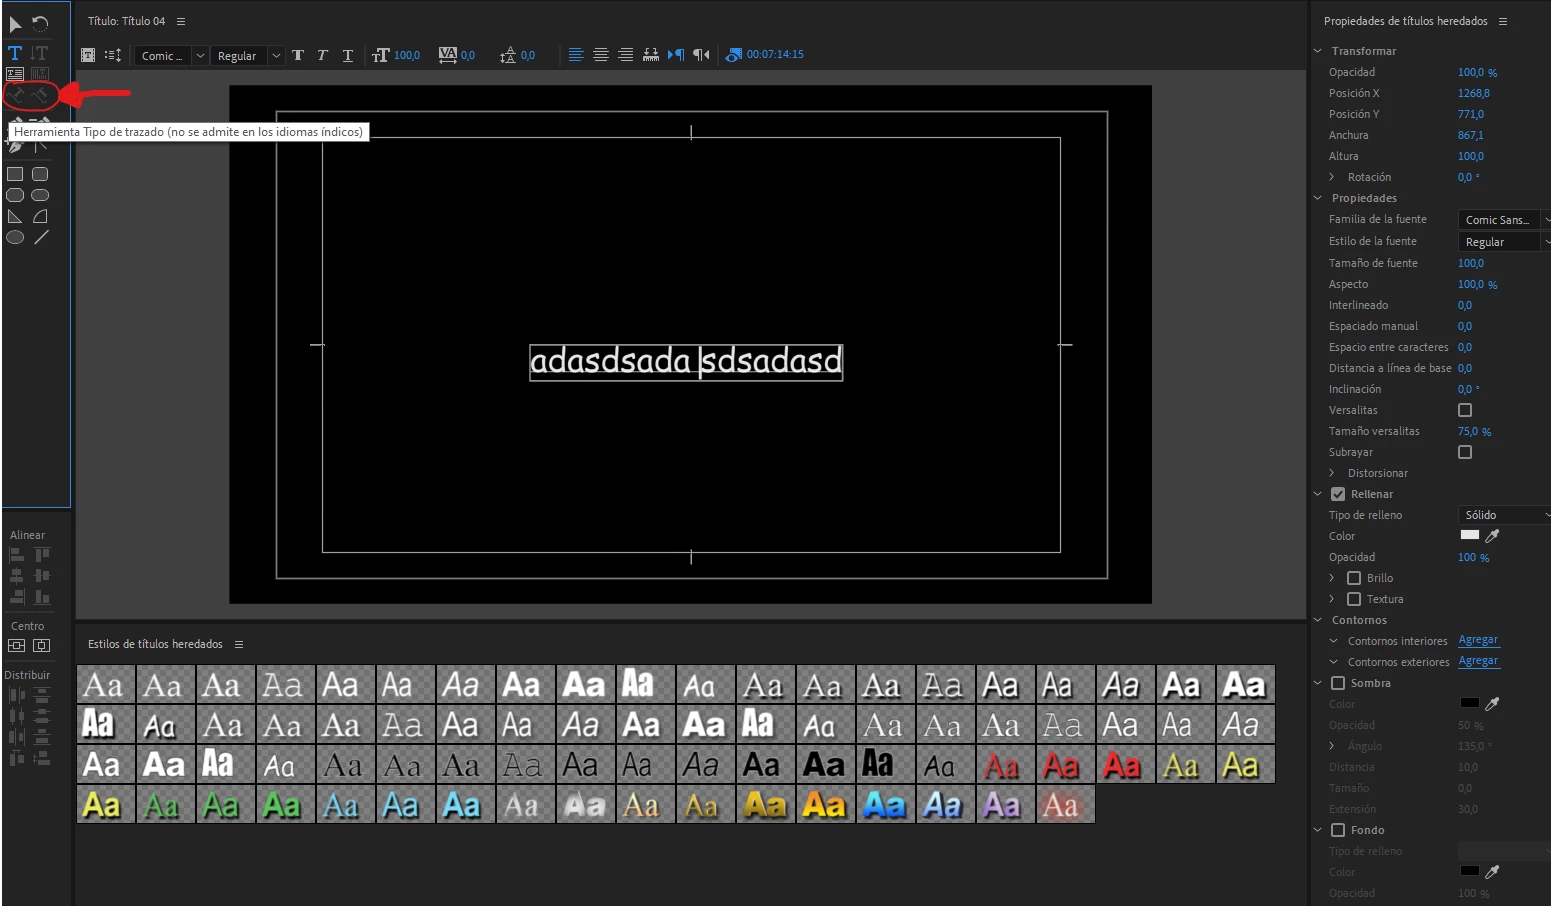Enable the Versalitas checkbox
1551x906 pixels.
(x=1465, y=410)
